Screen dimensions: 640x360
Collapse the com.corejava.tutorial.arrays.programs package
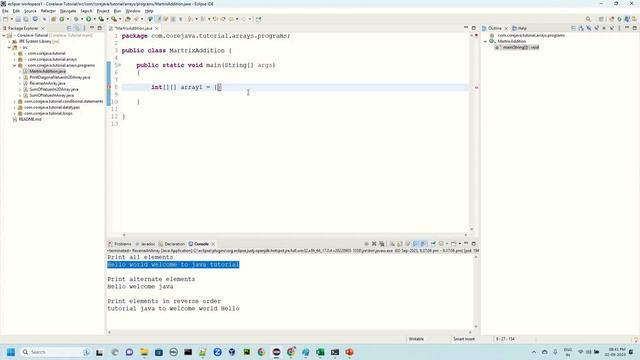click(x=15, y=65)
